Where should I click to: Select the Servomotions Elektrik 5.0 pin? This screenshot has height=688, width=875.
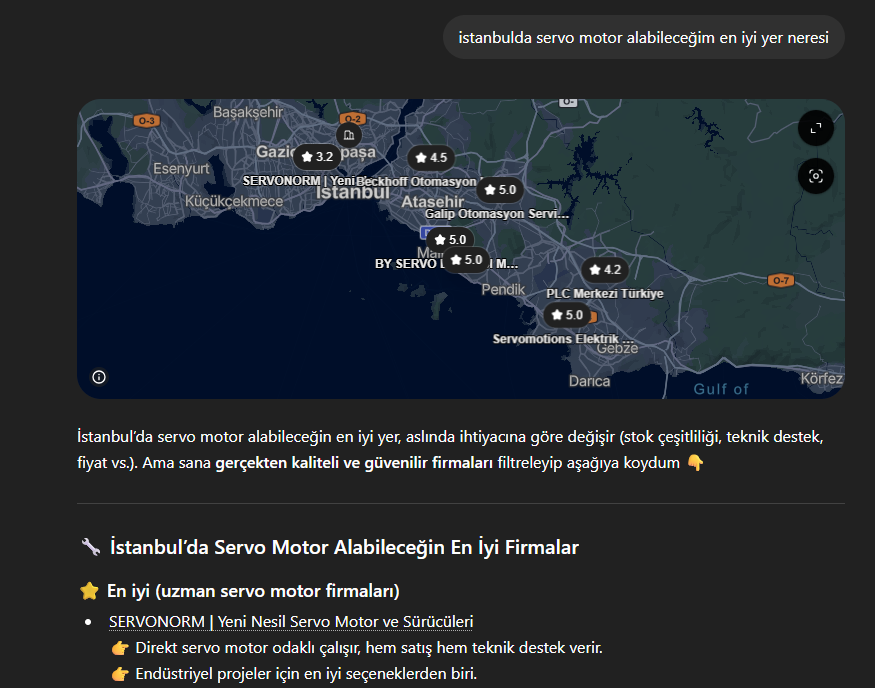tap(566, 315)
